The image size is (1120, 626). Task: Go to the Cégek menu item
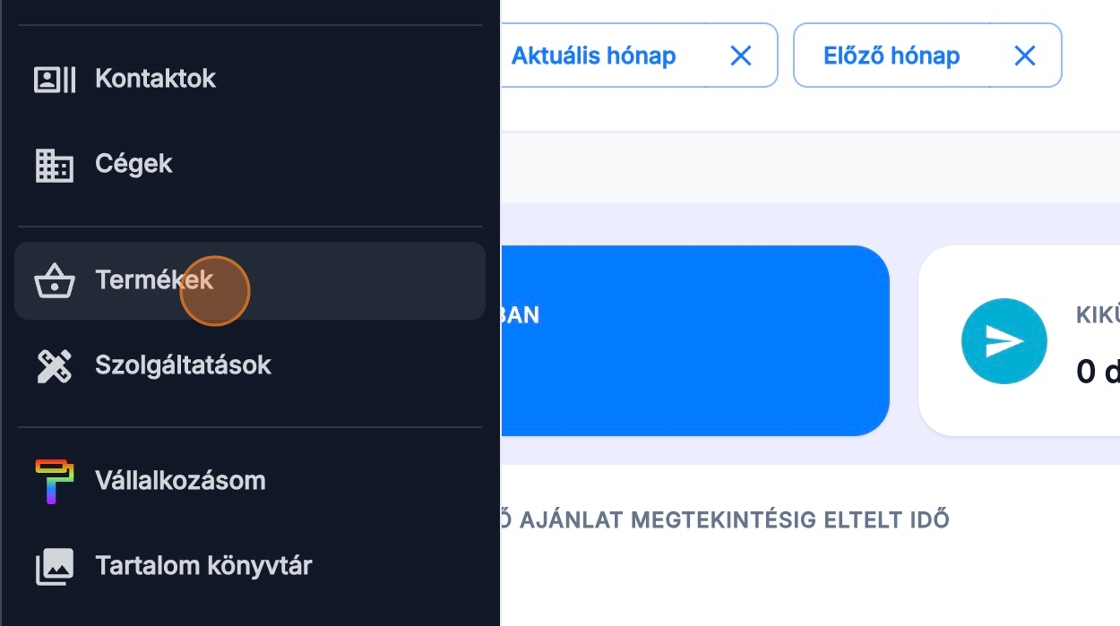134,164
